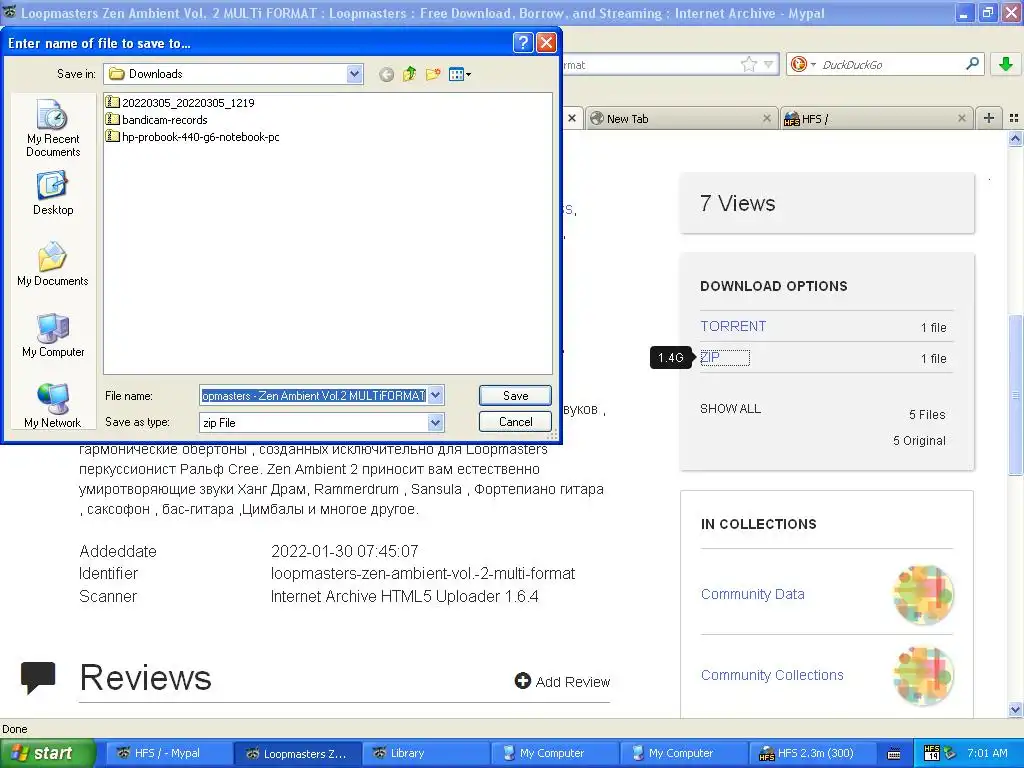Open a new tab with plus button
The width and height of the screenshot is (1024, 768).
(989, 118)
